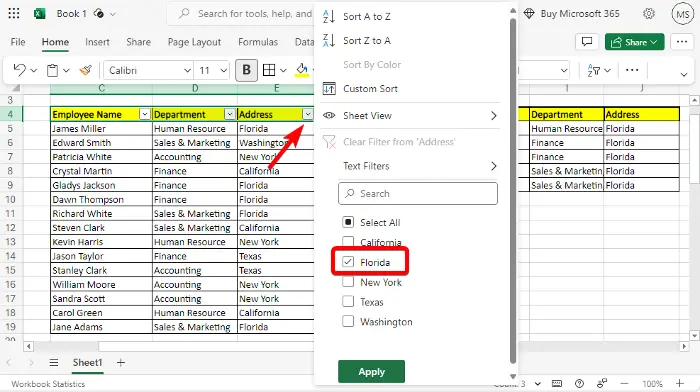700x392 pixels.
Task: Switch to the Formulas tab
Action: coord(258,42)
